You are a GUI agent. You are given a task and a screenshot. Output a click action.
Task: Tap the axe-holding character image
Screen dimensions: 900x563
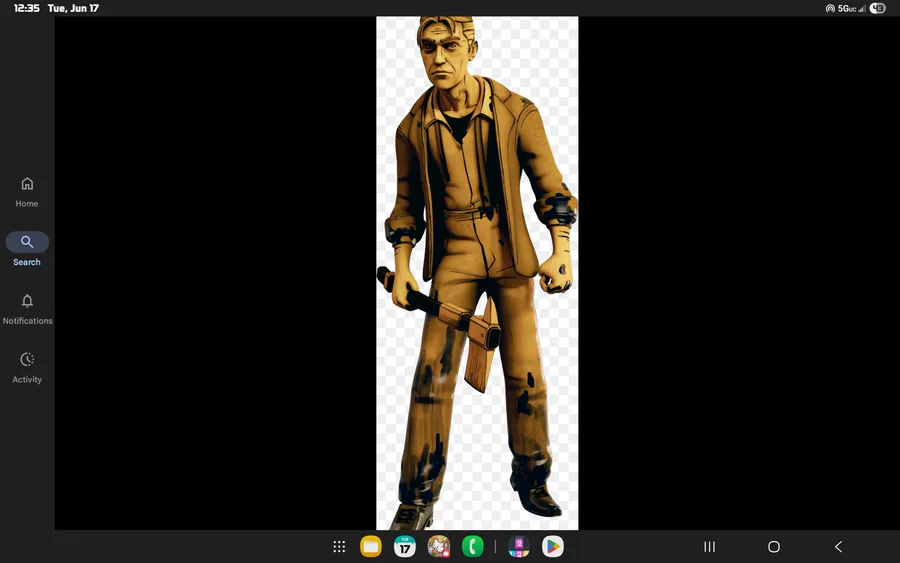(477, 273)
